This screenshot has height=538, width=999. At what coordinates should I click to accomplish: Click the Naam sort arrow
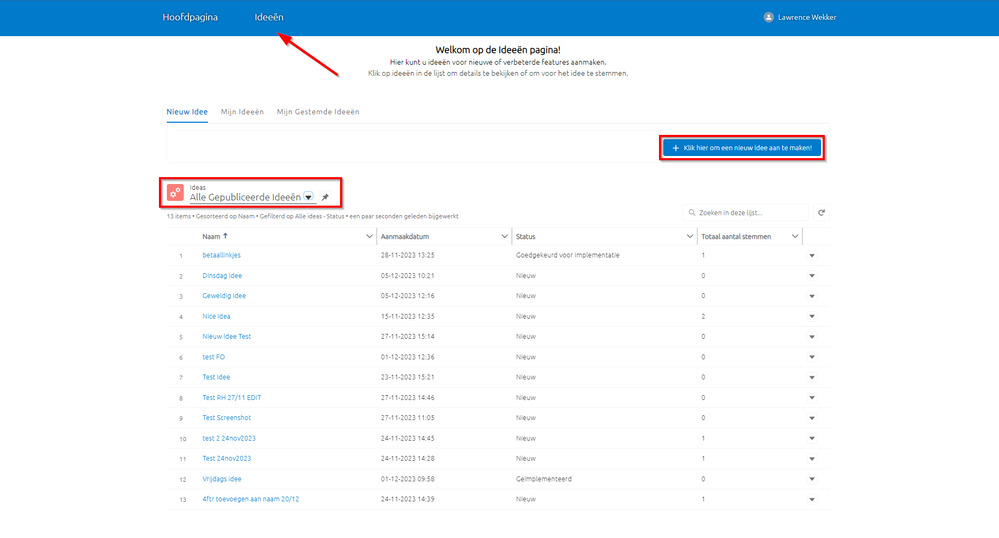[225, 236]
